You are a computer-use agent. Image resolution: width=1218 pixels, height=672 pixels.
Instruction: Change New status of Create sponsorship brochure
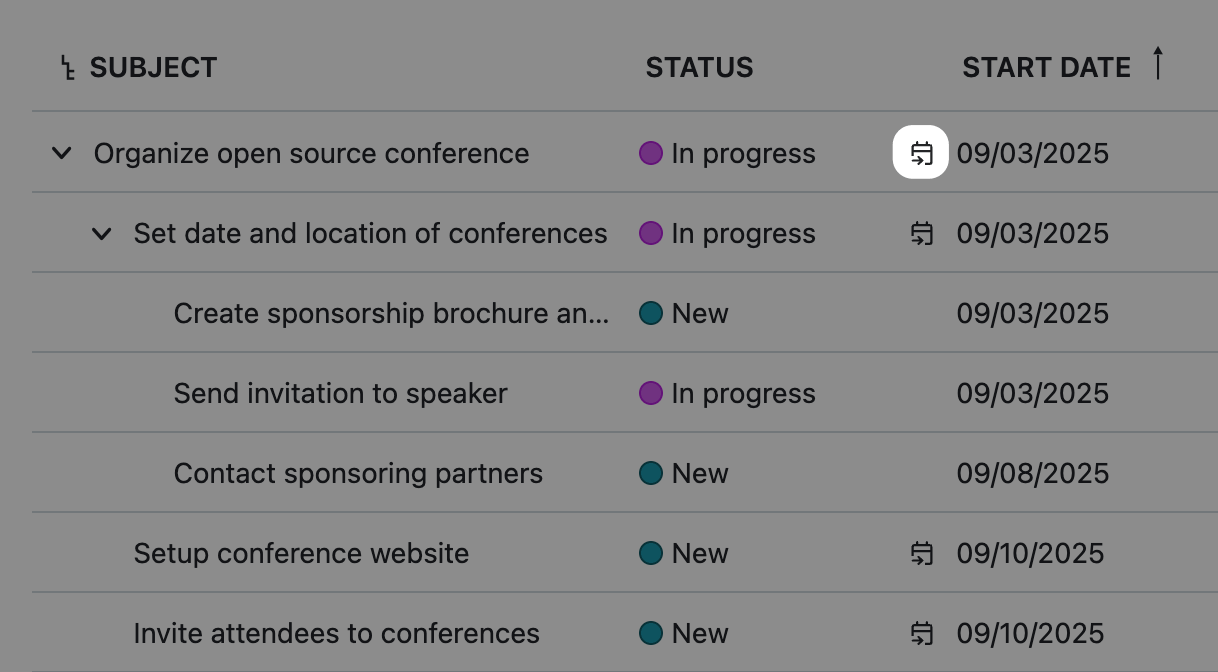(x=700, y=314)
